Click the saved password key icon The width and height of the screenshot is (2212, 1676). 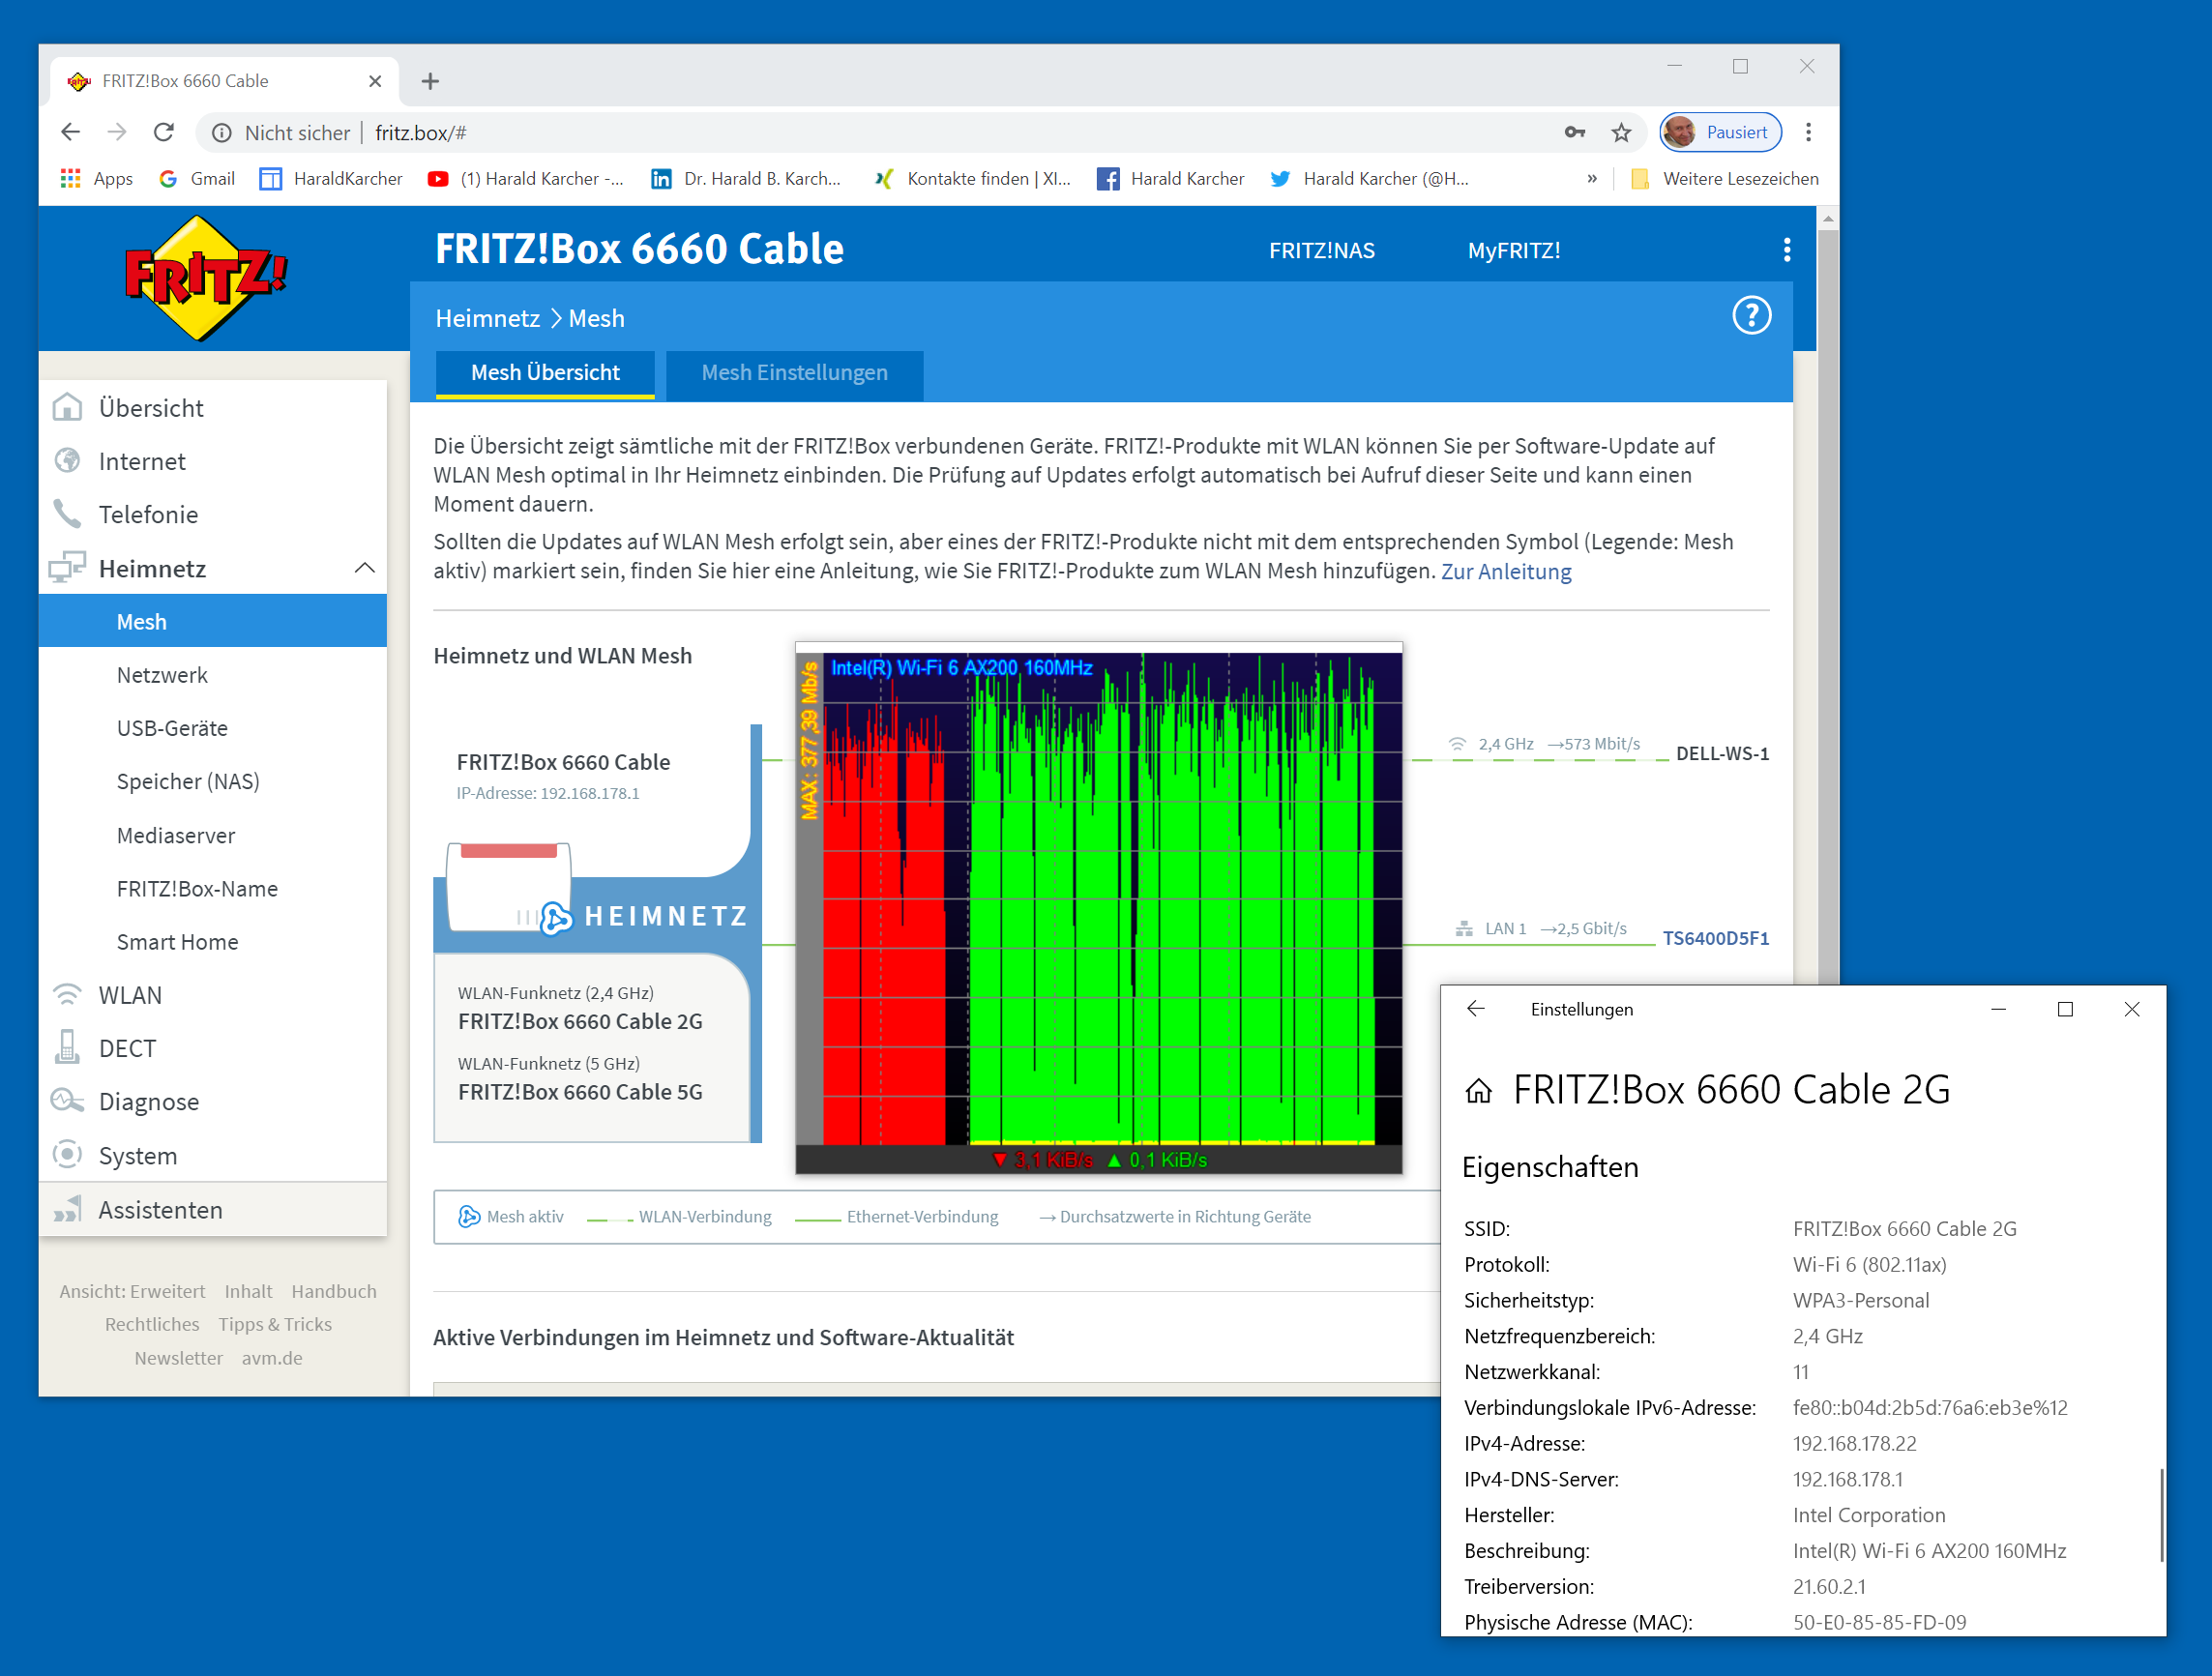[1574, 132]
